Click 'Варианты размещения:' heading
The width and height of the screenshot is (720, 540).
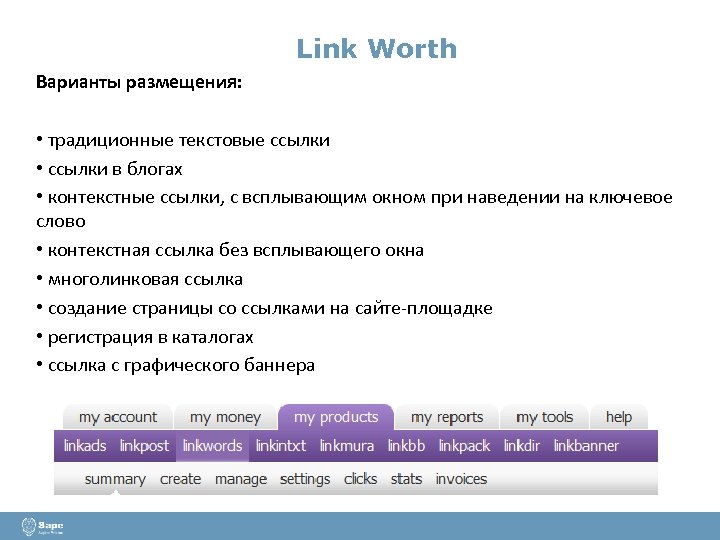139,83
